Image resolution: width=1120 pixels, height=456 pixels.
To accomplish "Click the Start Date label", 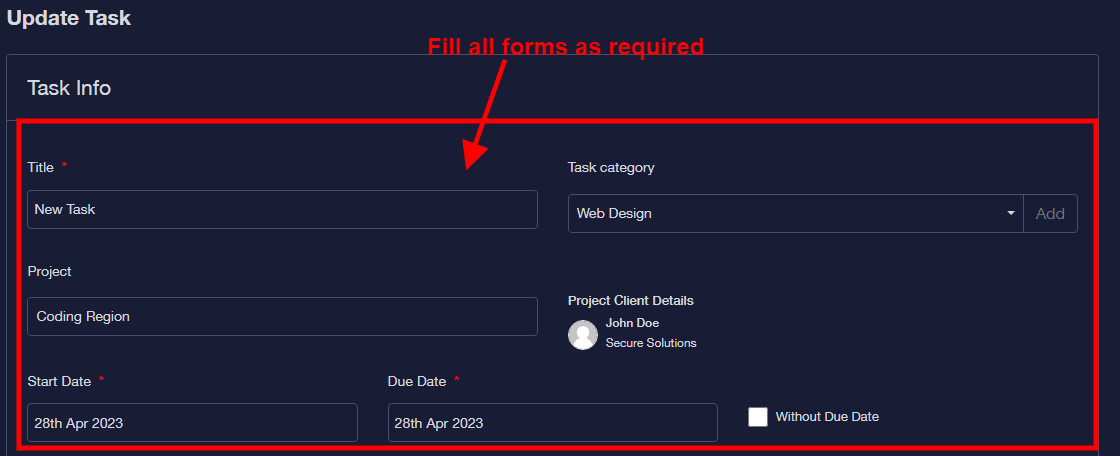I will (59, 381).
